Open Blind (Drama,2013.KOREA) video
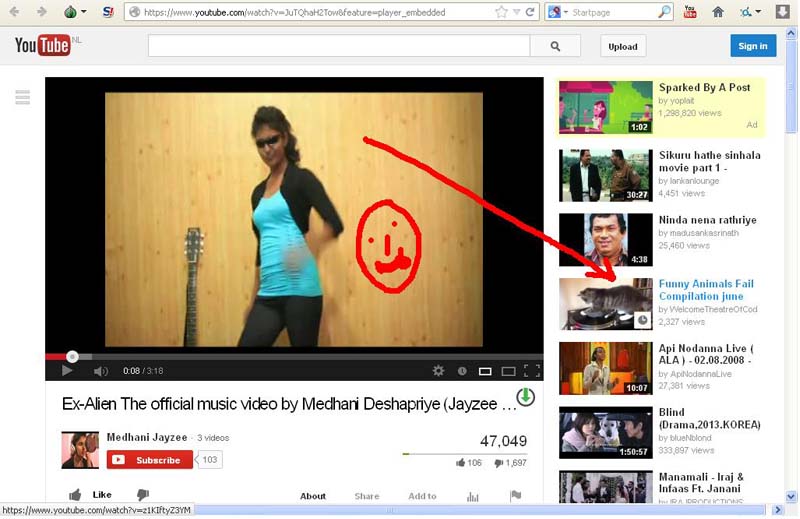Screen dimensions: 800x519 (709, 418)
